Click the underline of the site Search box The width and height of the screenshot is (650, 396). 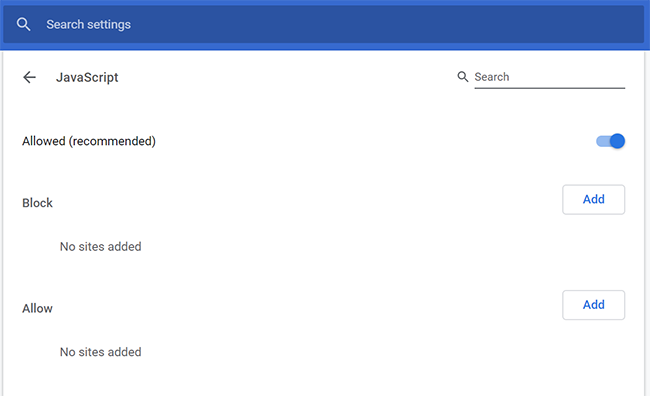pyautogui.click(x=549, y=88)
